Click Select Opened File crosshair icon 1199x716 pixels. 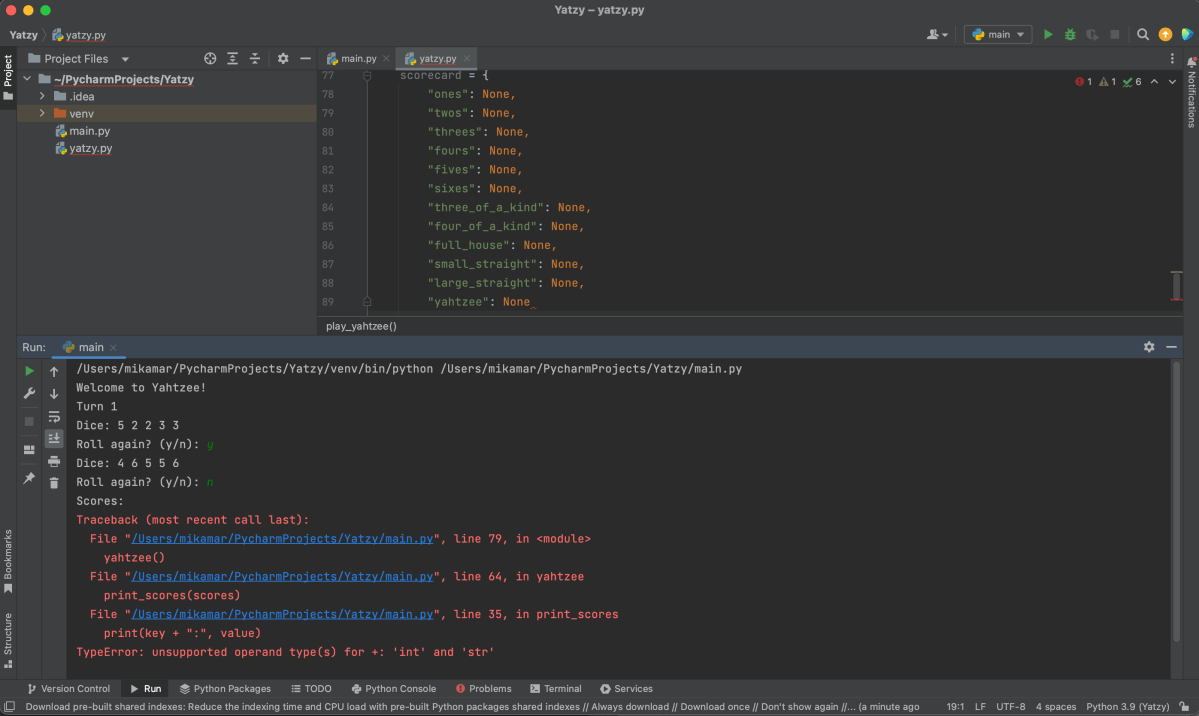coord(210,59)
